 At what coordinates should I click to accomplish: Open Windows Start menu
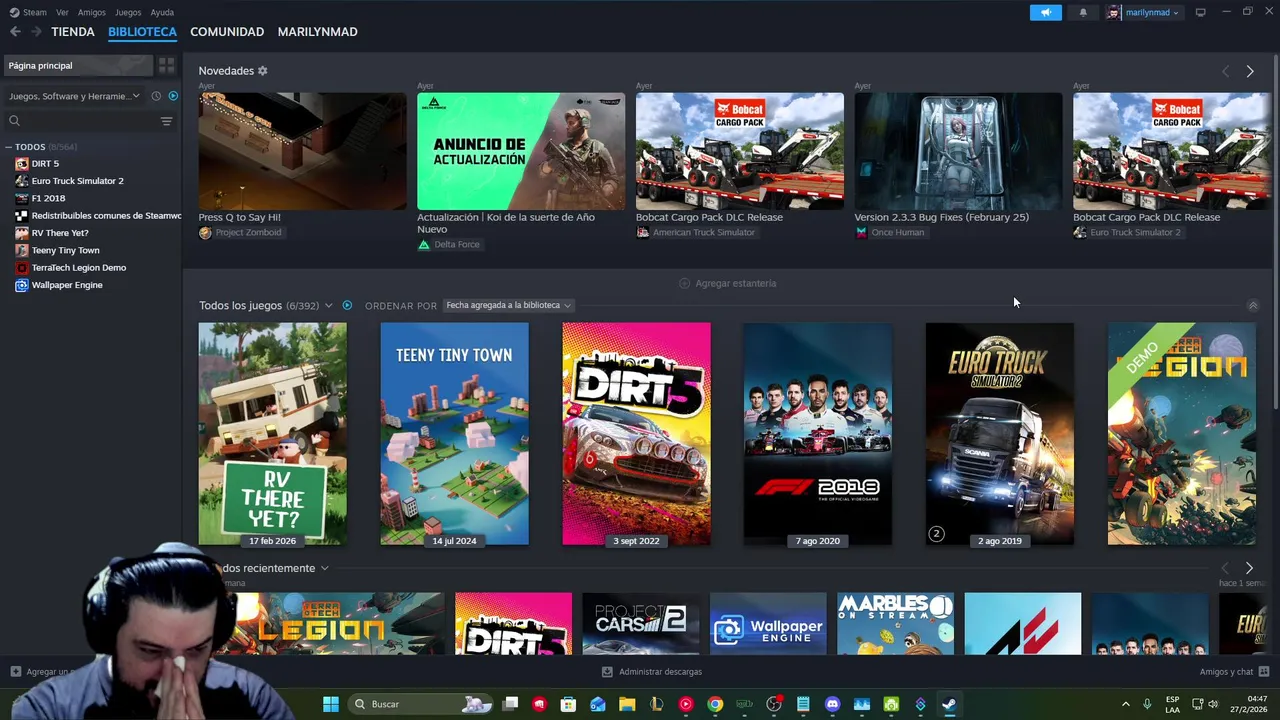pos(331,704)
